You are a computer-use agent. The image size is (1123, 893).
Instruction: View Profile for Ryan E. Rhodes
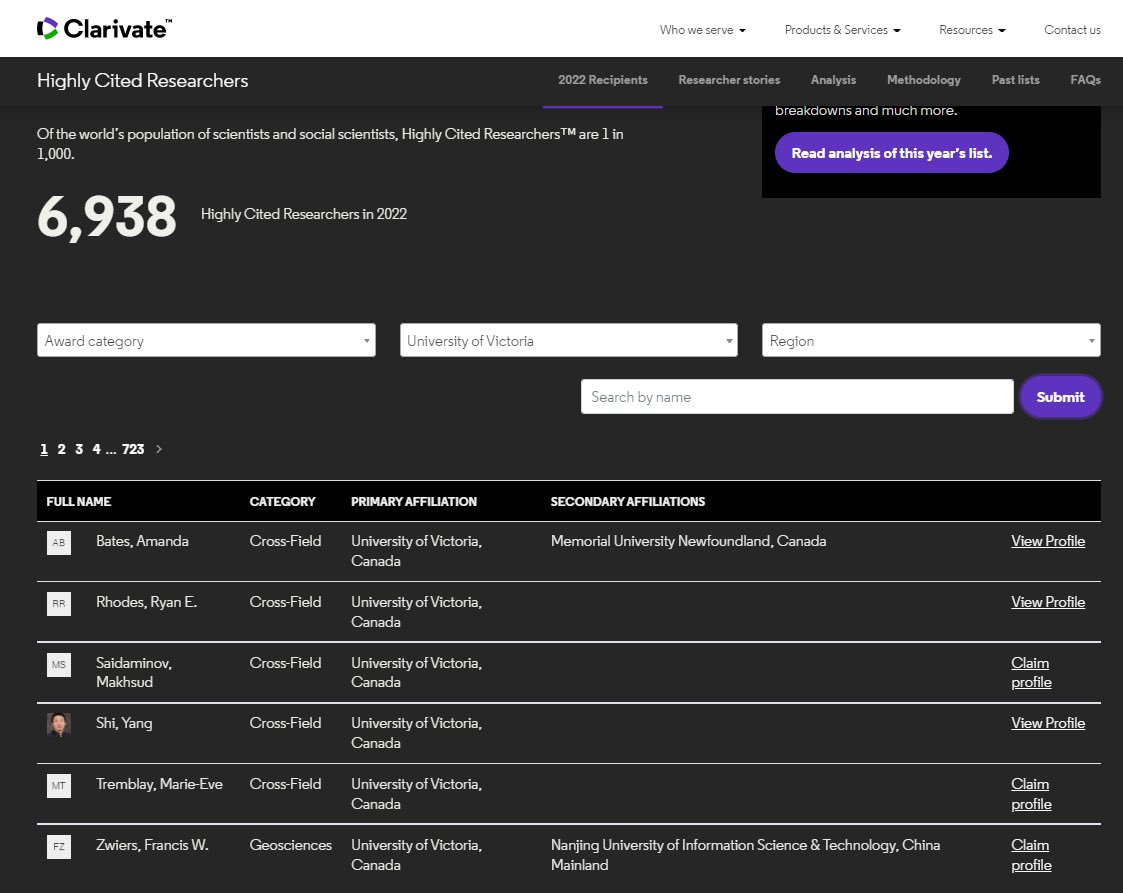point(1048,602)
